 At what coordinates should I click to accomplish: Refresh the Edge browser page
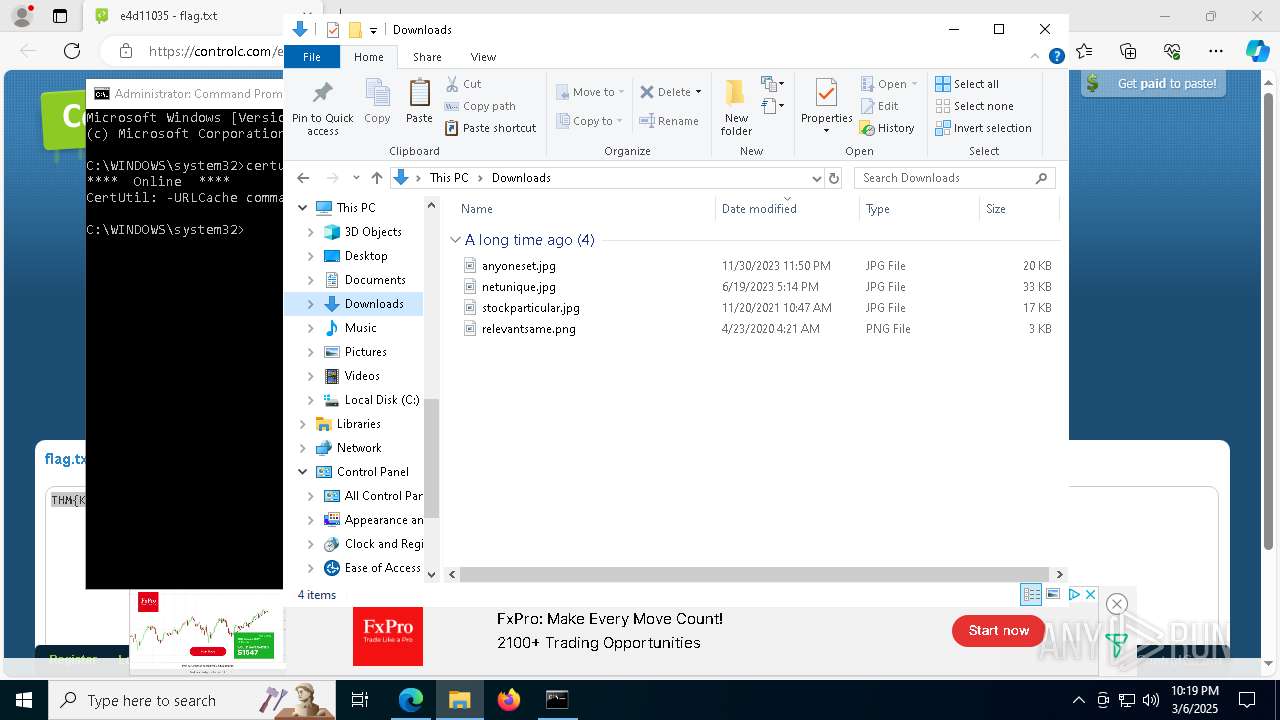[71, 51]
